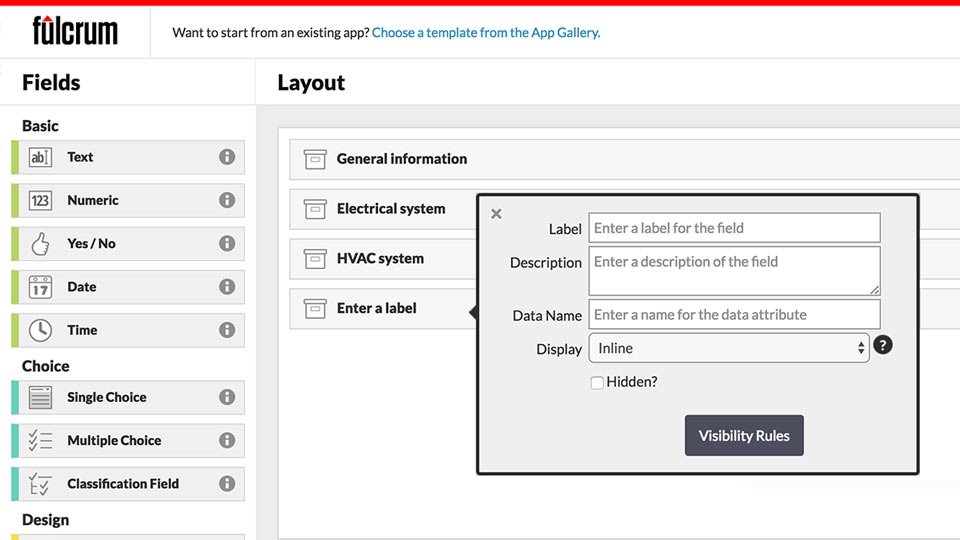960x540 pixels.
Task: Click the help question mark beside Display
Action: pyautogui.click(x=882, y=346)
